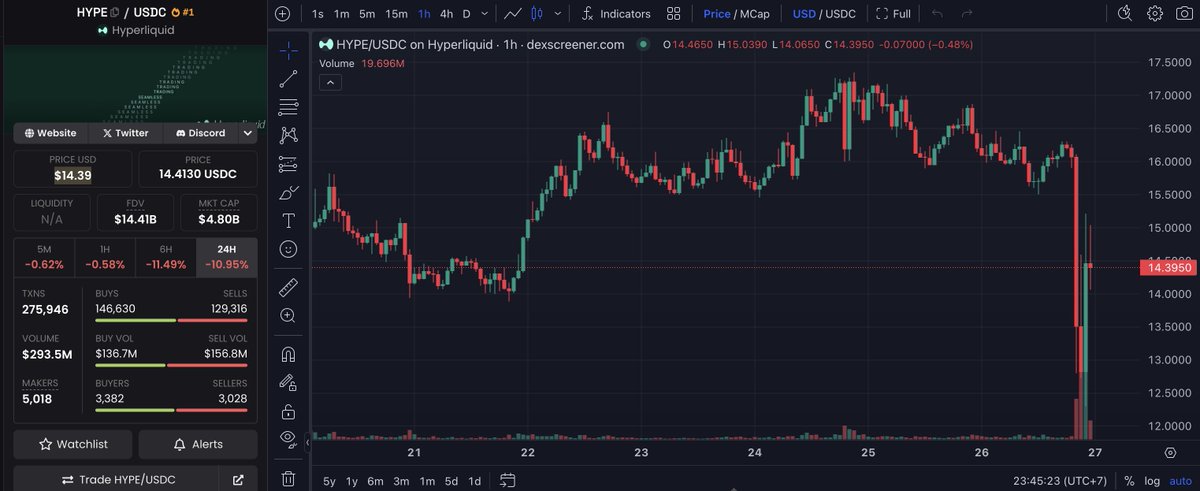Copy the HYPE token address icon
The image size is (1200, 491).
coord(114,13)
